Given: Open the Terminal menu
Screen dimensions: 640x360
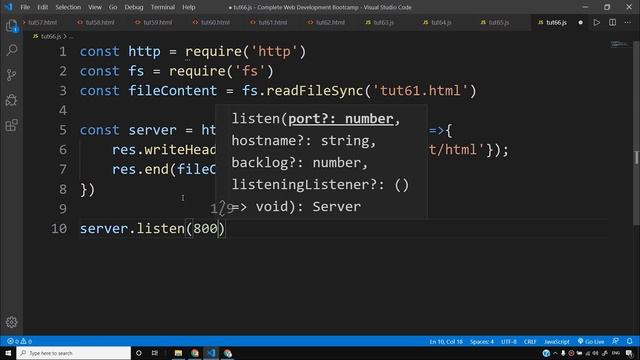Looking at the screenshot, I should (162, 7).
